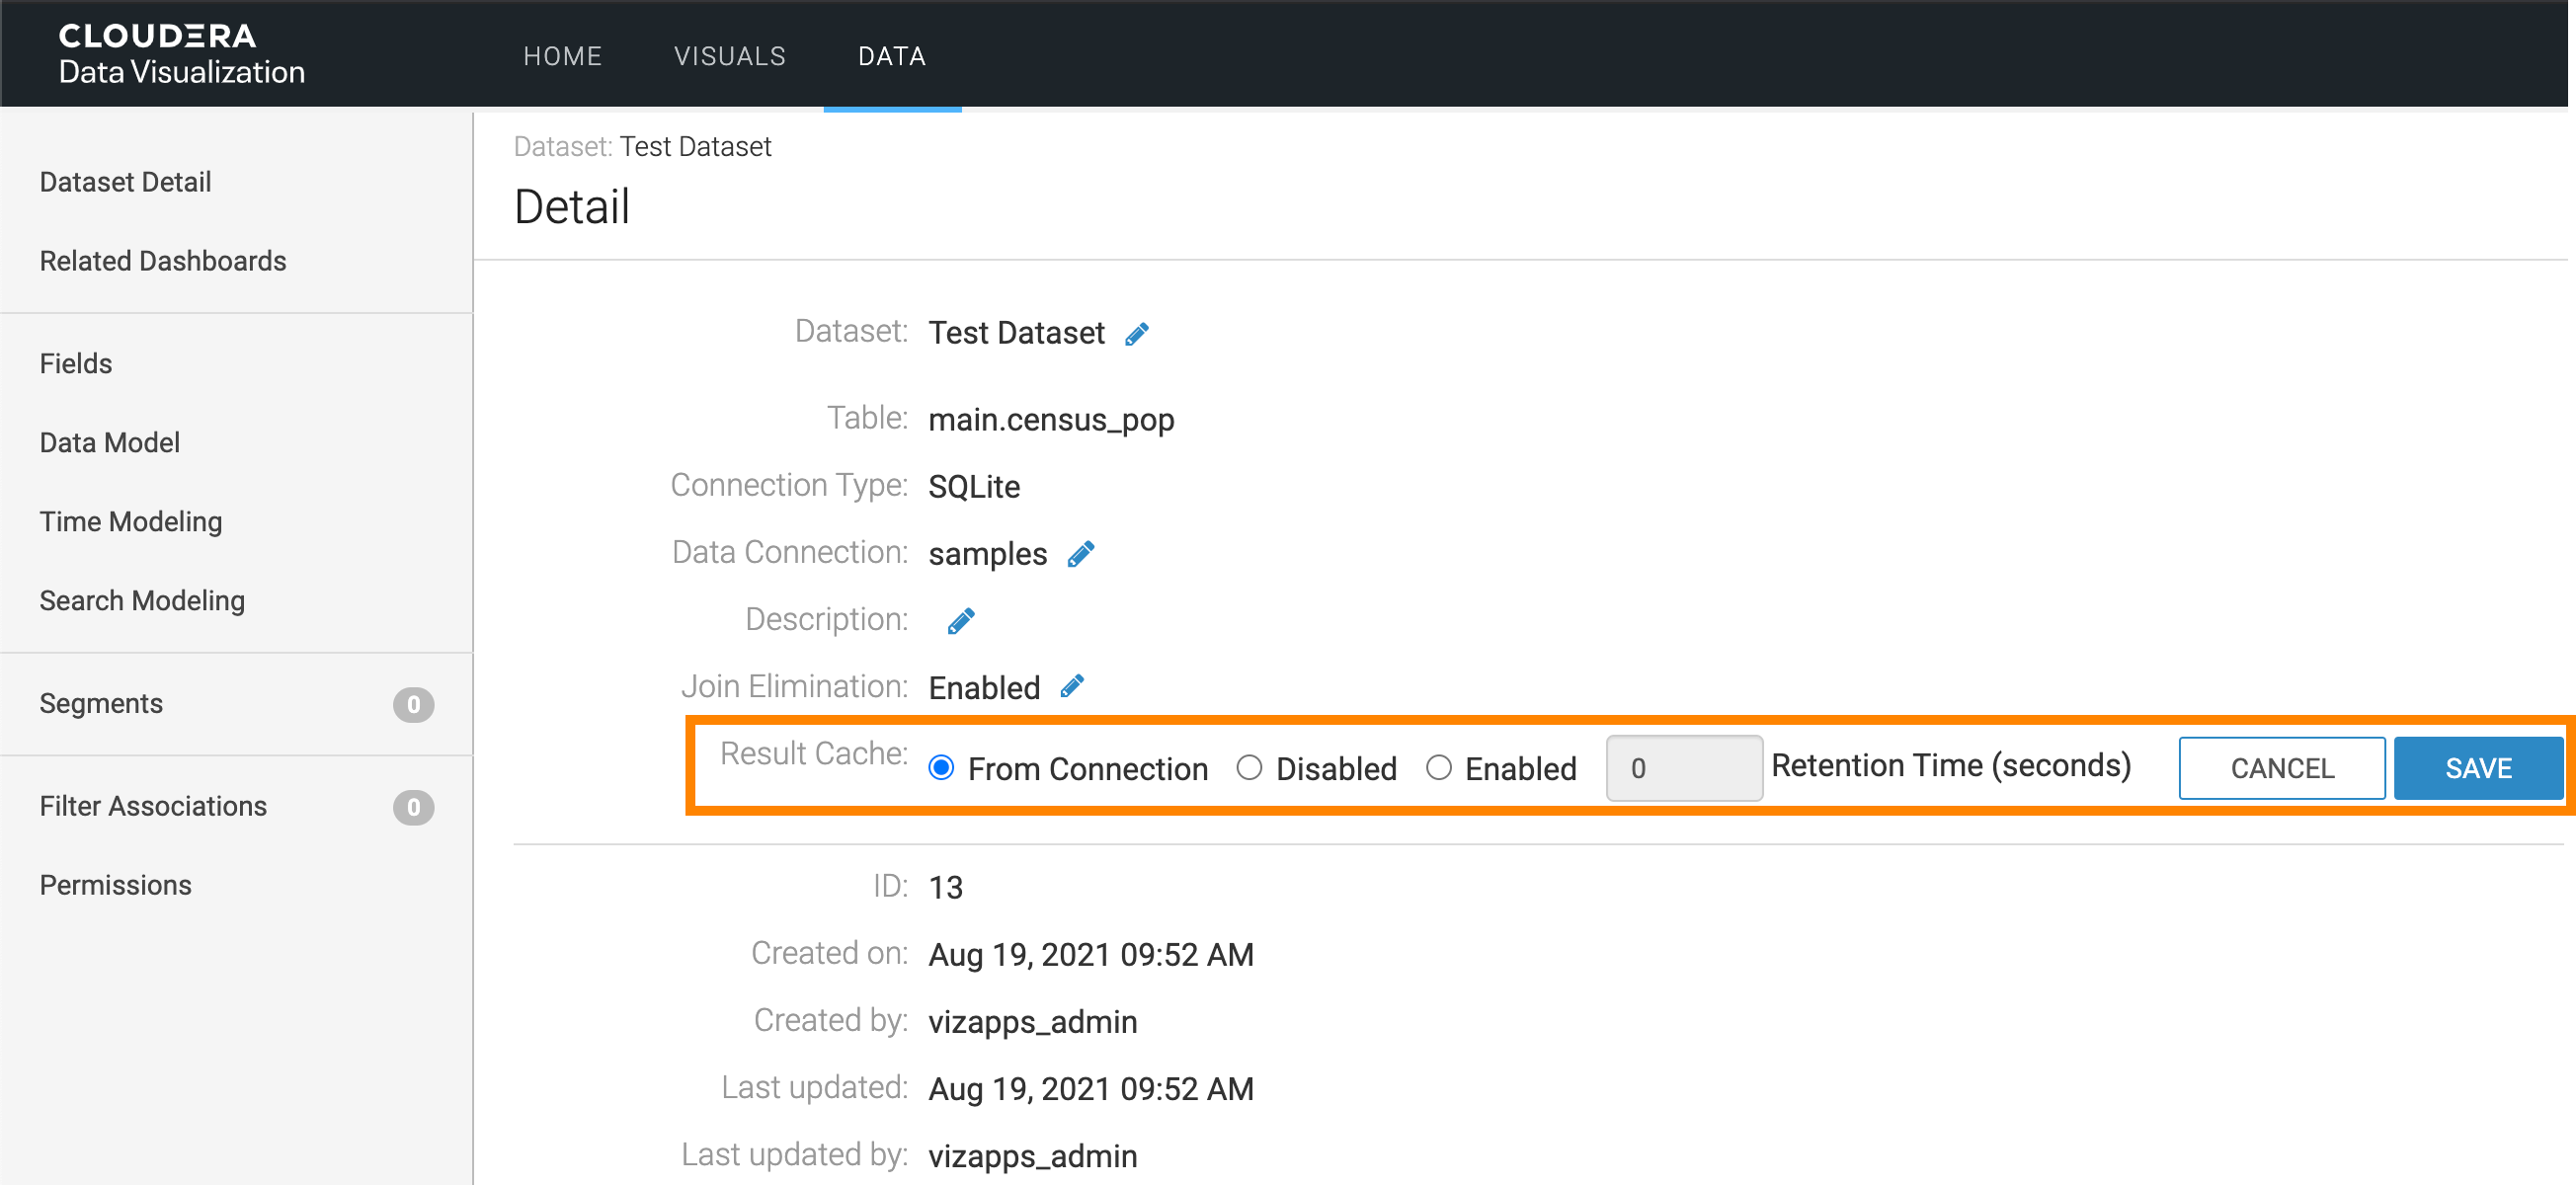Select the From Connection result cache option
2576x1185 pixels.
pyautogui.click(x=941, y=768)
